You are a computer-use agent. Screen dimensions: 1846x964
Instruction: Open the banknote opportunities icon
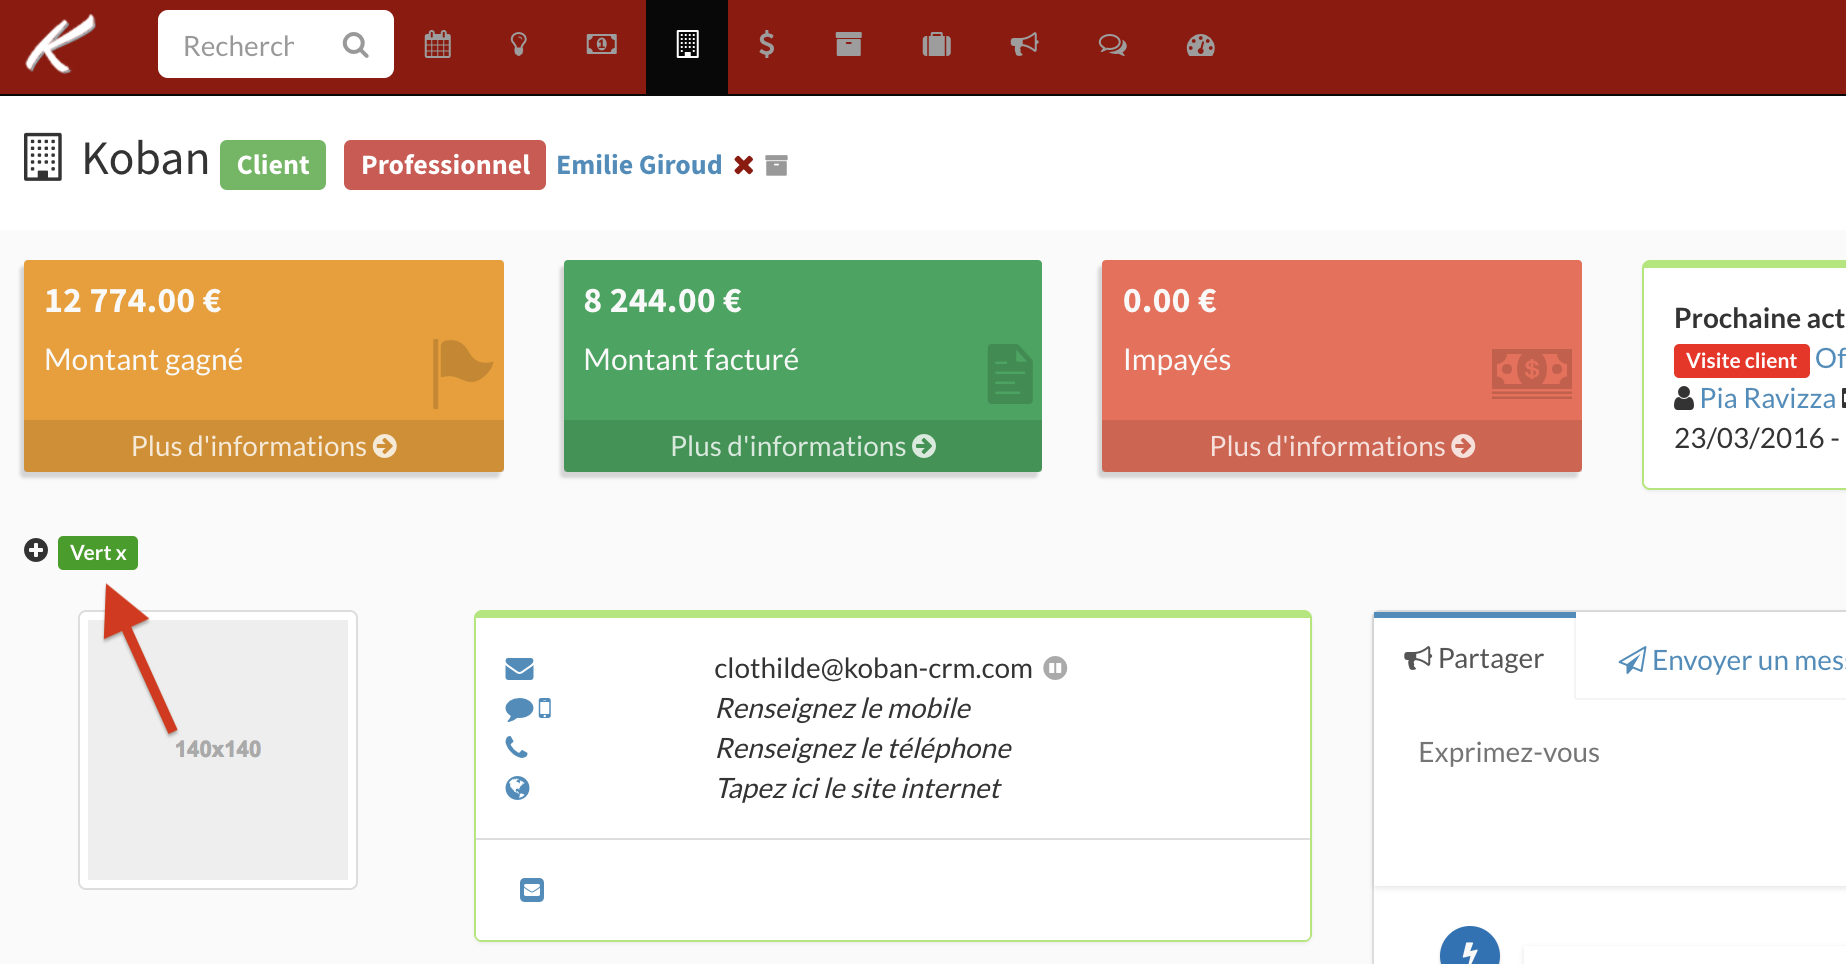pyautogui.click(x=601, y=45)
